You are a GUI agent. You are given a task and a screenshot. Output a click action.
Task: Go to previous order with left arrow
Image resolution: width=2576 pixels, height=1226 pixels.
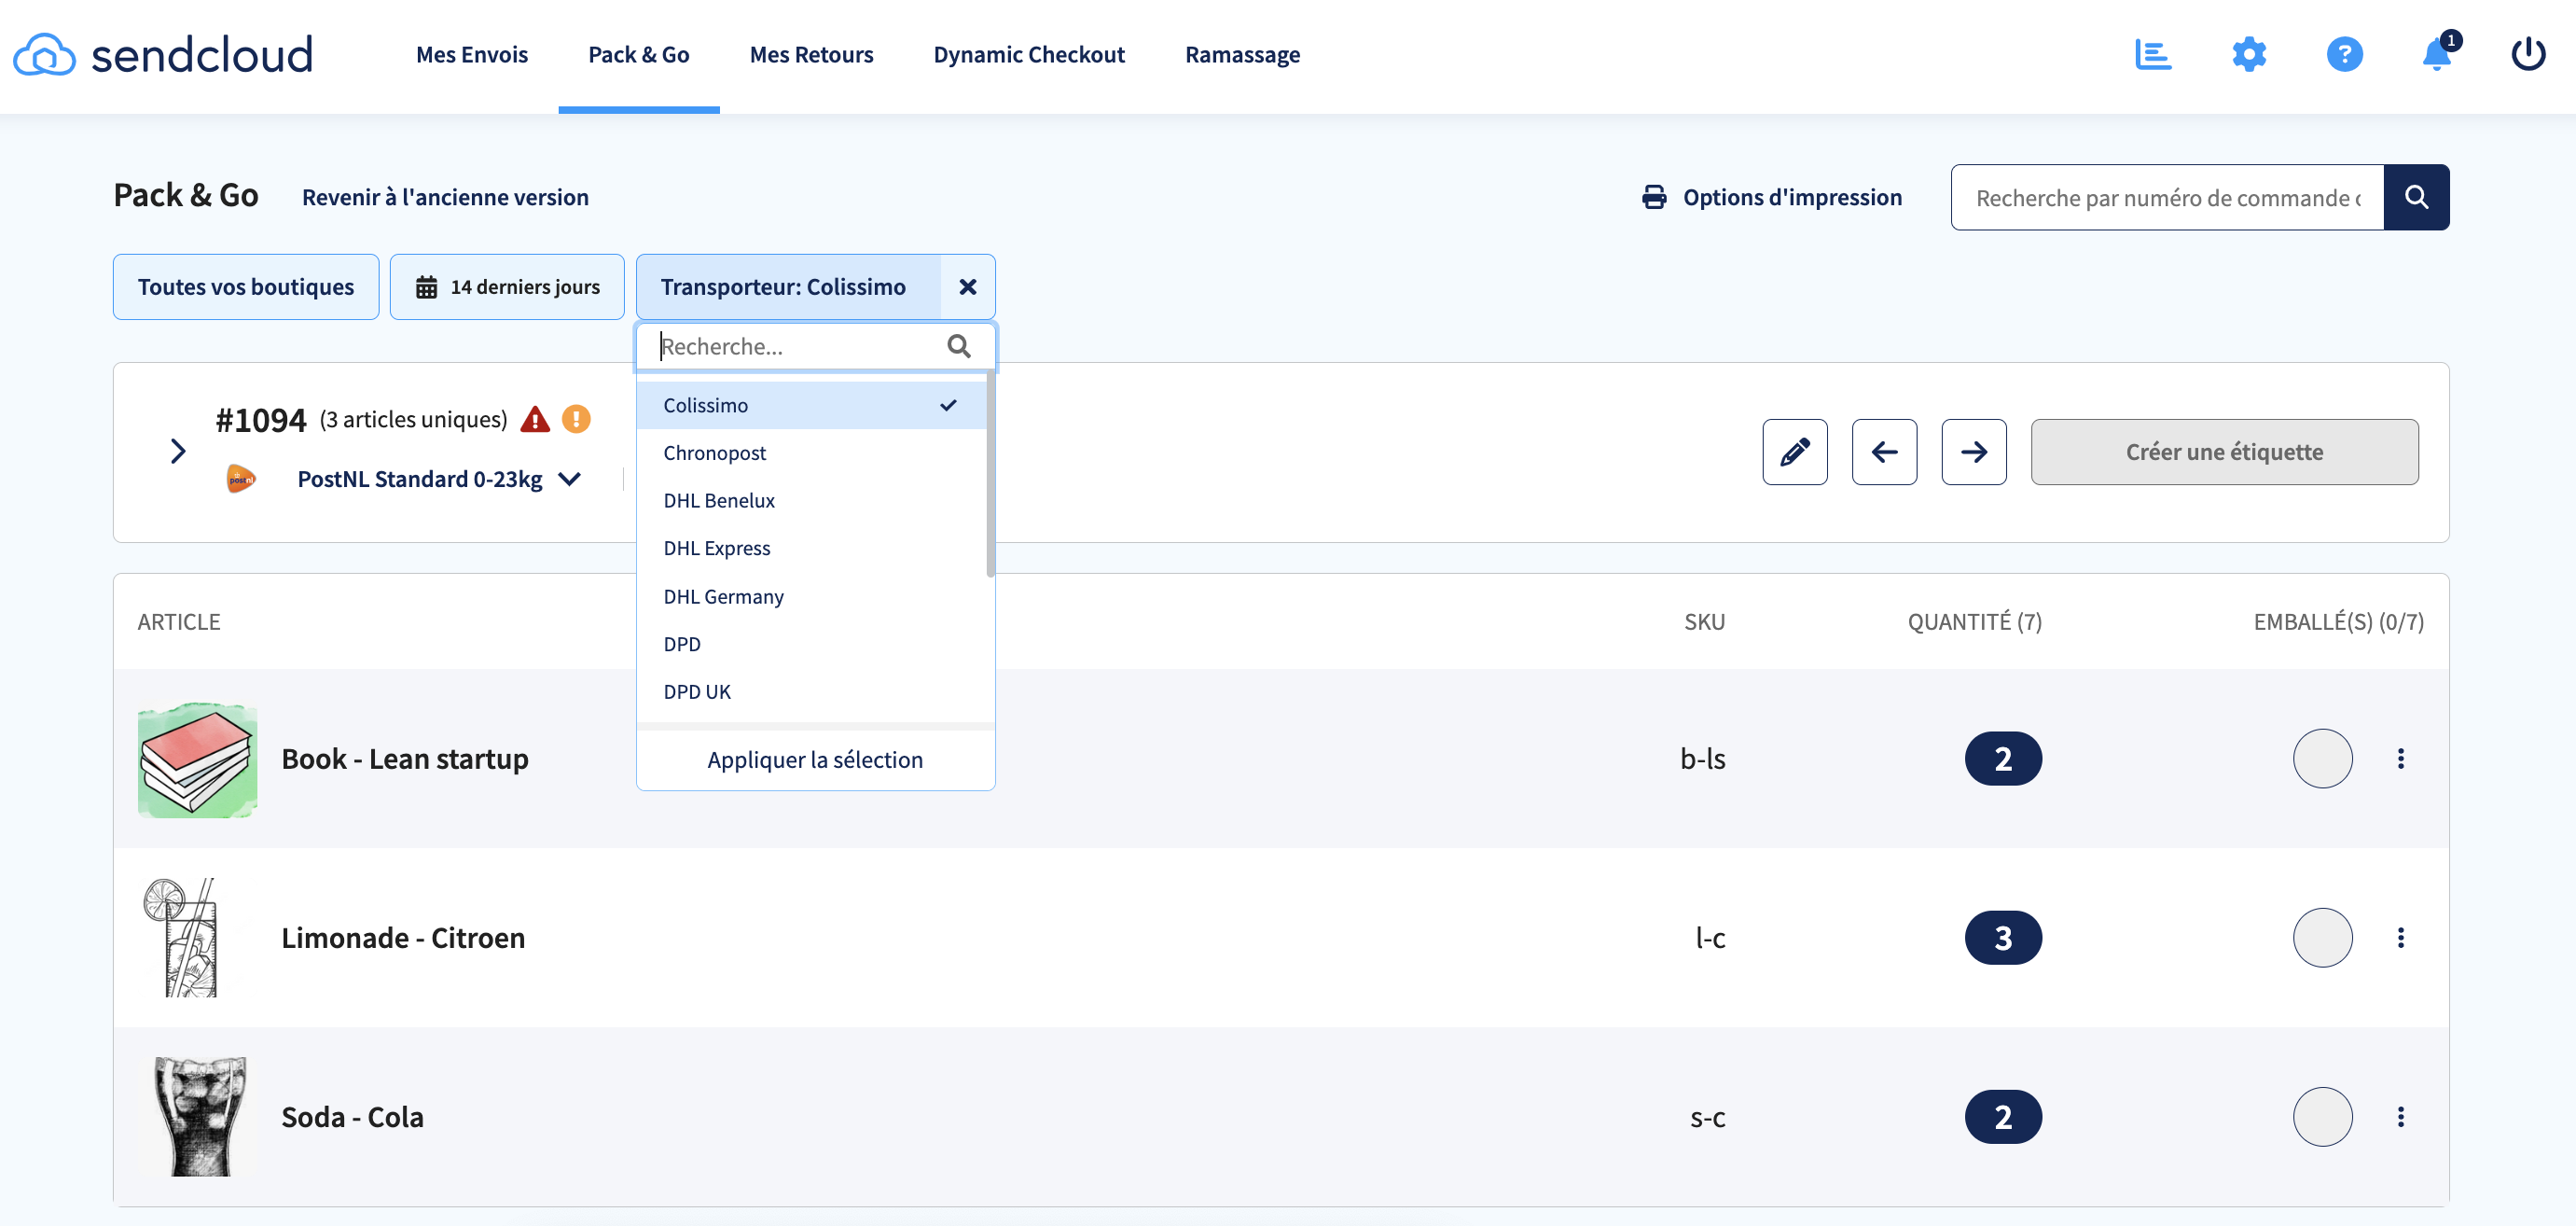[1884, 452]
